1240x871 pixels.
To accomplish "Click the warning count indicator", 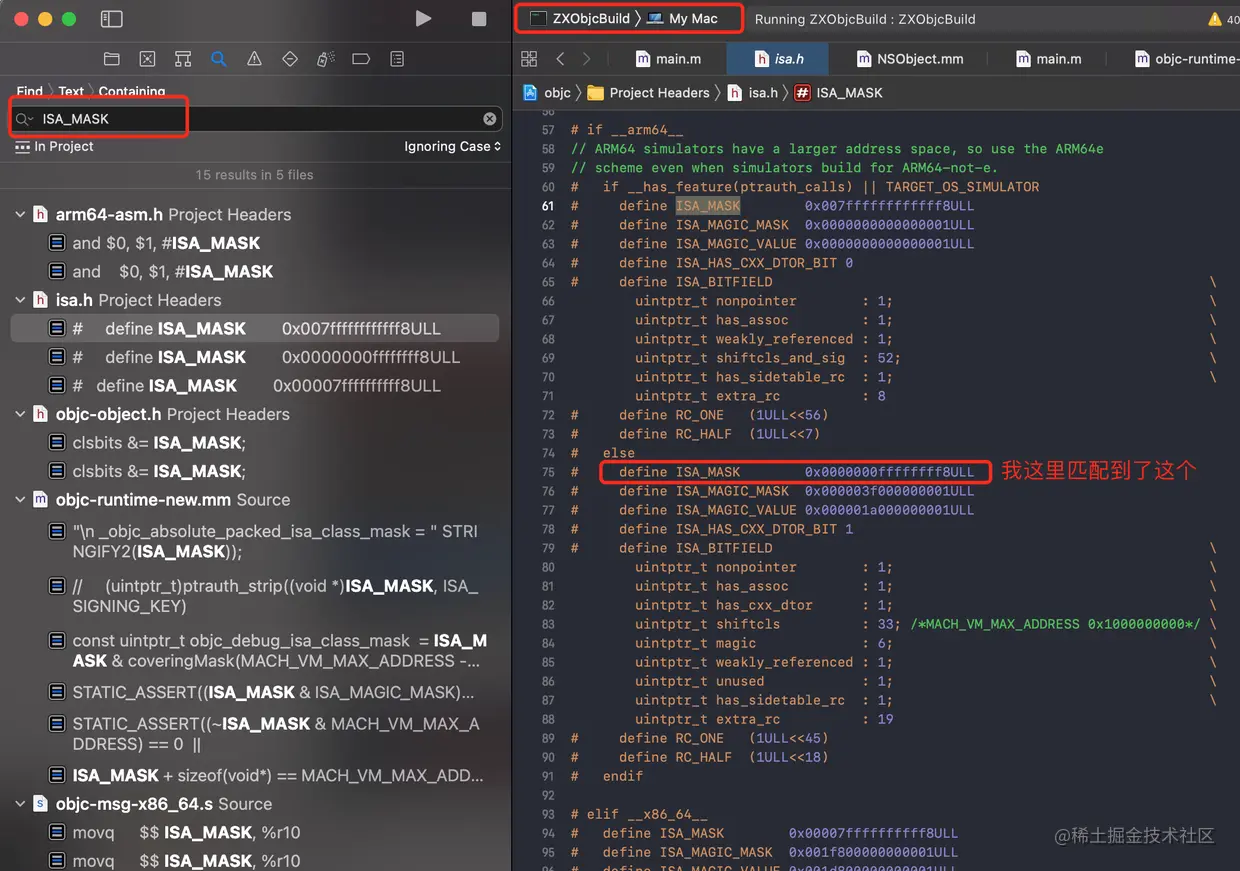I will (1224, 19).
